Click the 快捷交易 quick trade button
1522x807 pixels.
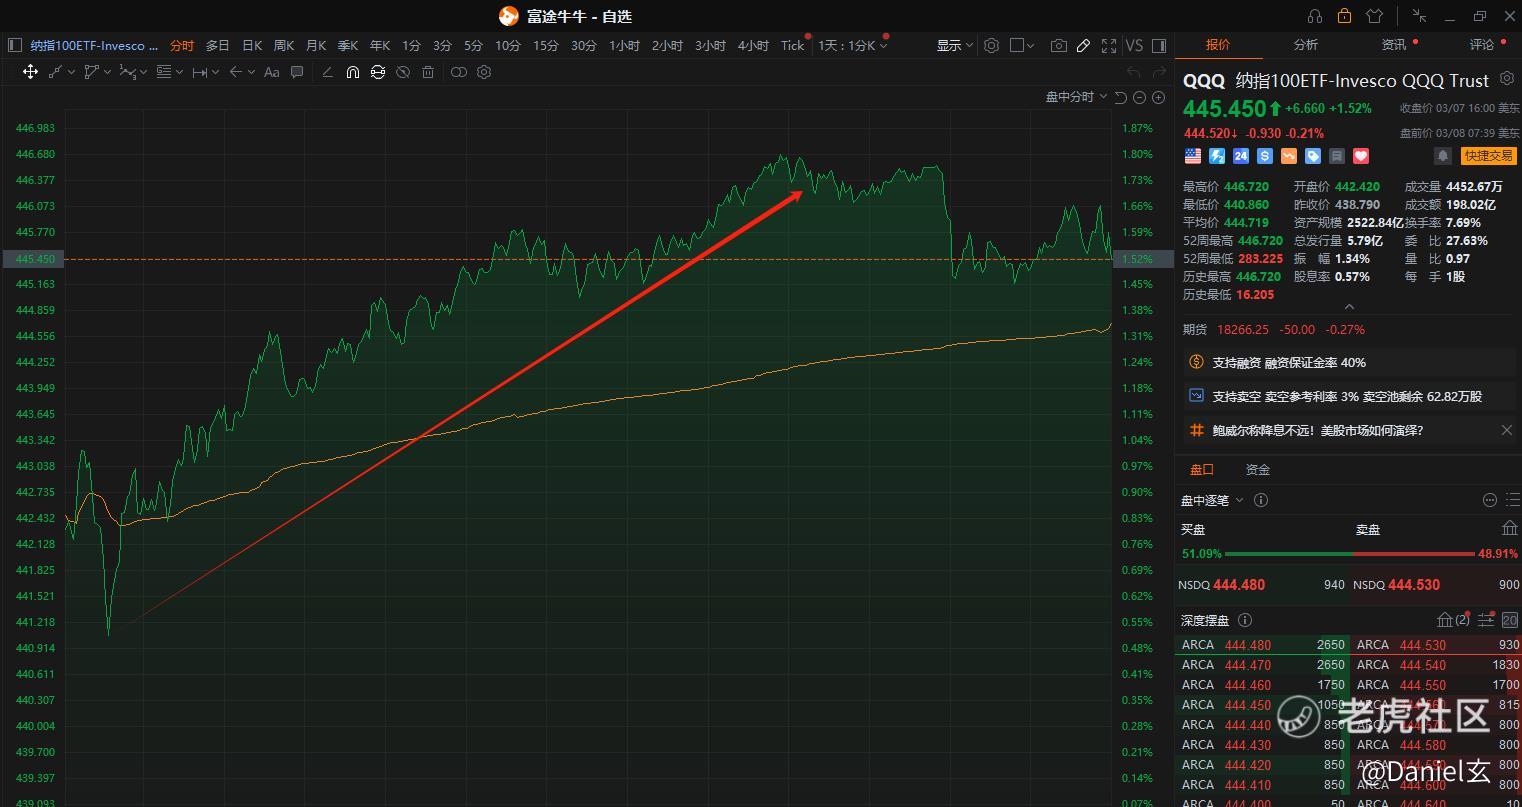click(1489, 156)
